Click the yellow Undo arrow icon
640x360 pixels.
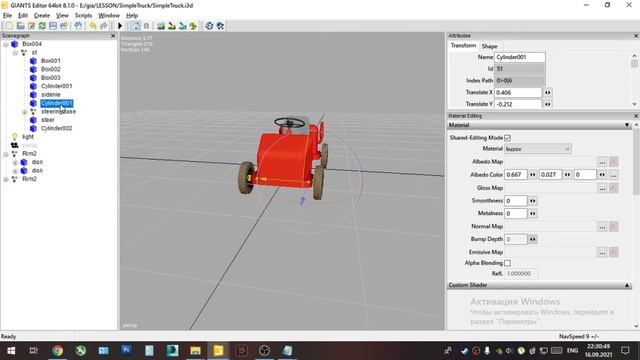93,26
